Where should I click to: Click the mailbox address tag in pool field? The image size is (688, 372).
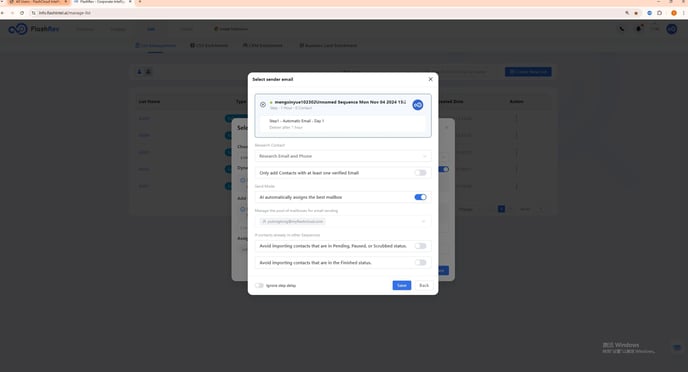292,222
